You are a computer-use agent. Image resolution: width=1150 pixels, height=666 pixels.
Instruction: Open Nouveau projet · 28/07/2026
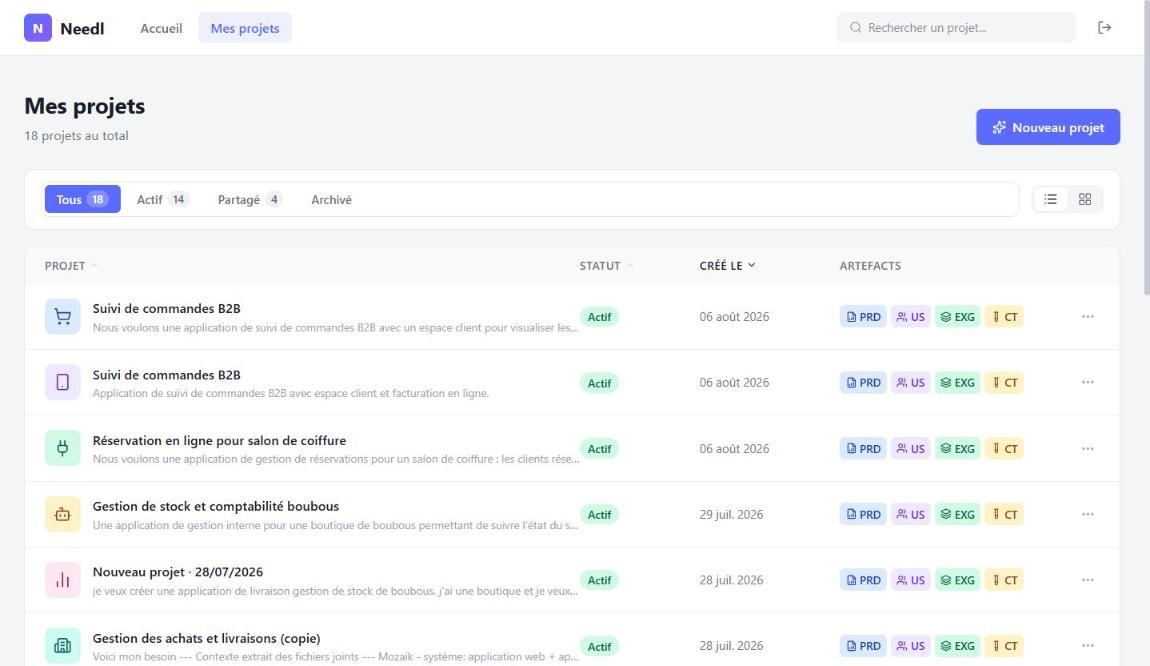click(177, 572)
